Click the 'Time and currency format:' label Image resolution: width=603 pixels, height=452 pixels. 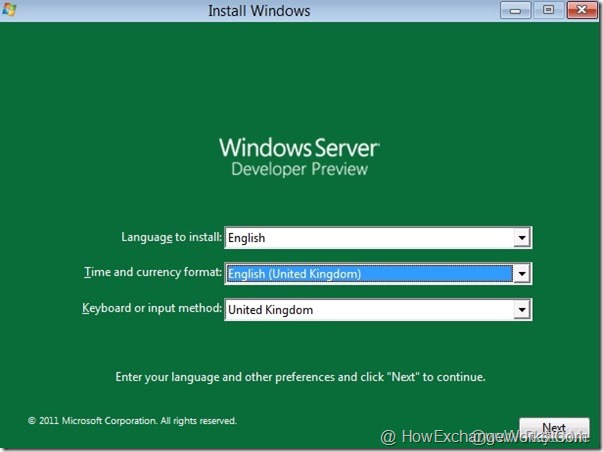point(153,272)
